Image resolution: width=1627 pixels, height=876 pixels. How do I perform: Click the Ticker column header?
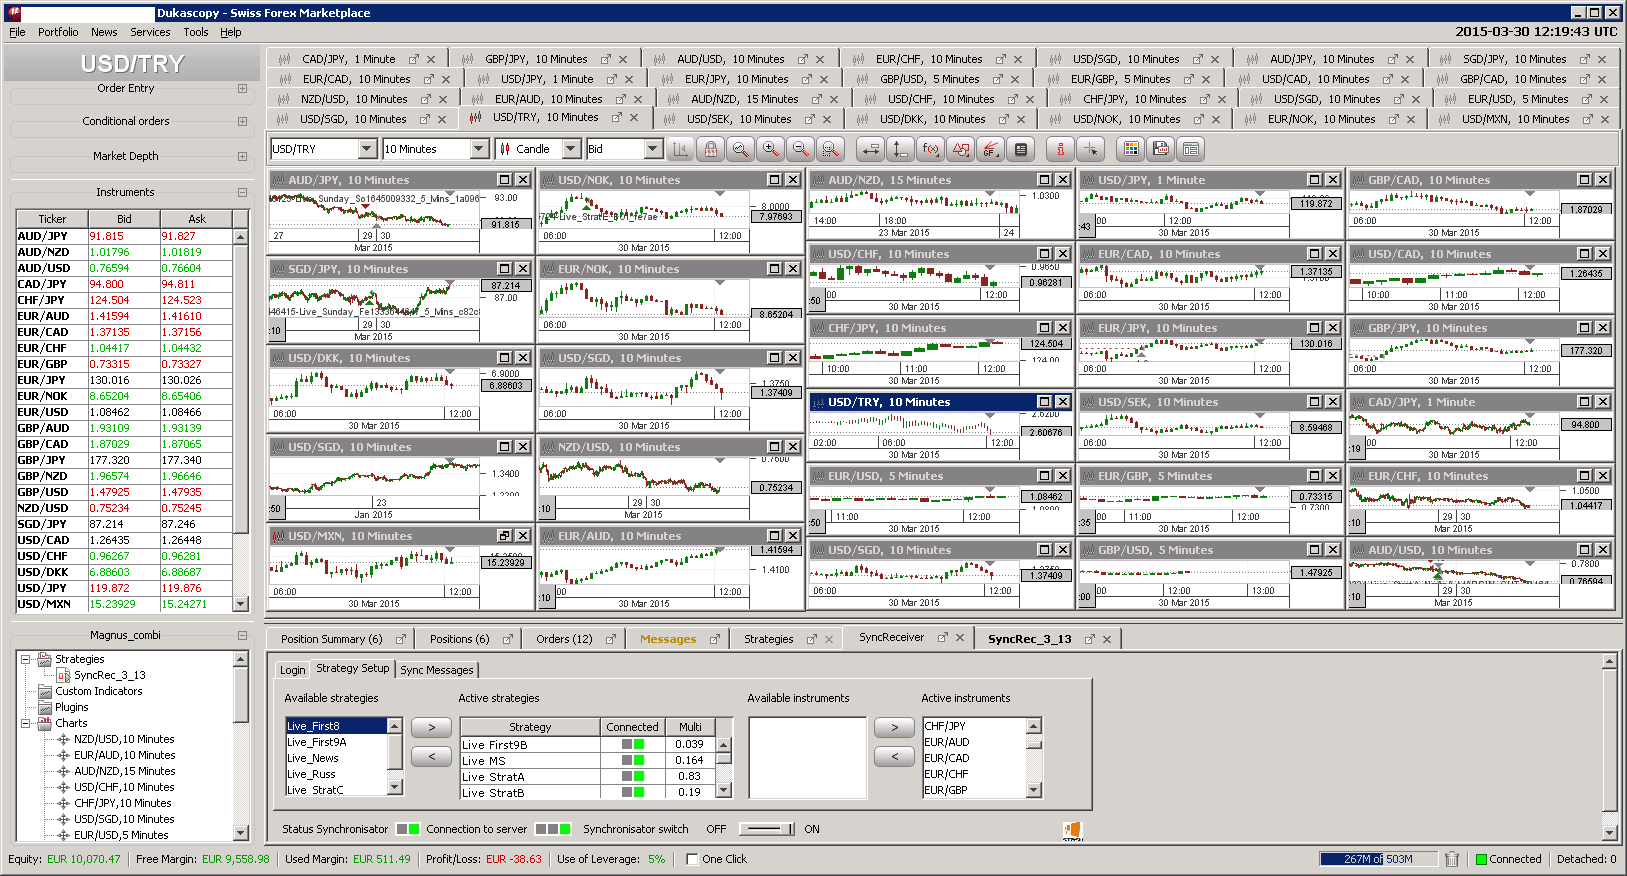[52, 219]
